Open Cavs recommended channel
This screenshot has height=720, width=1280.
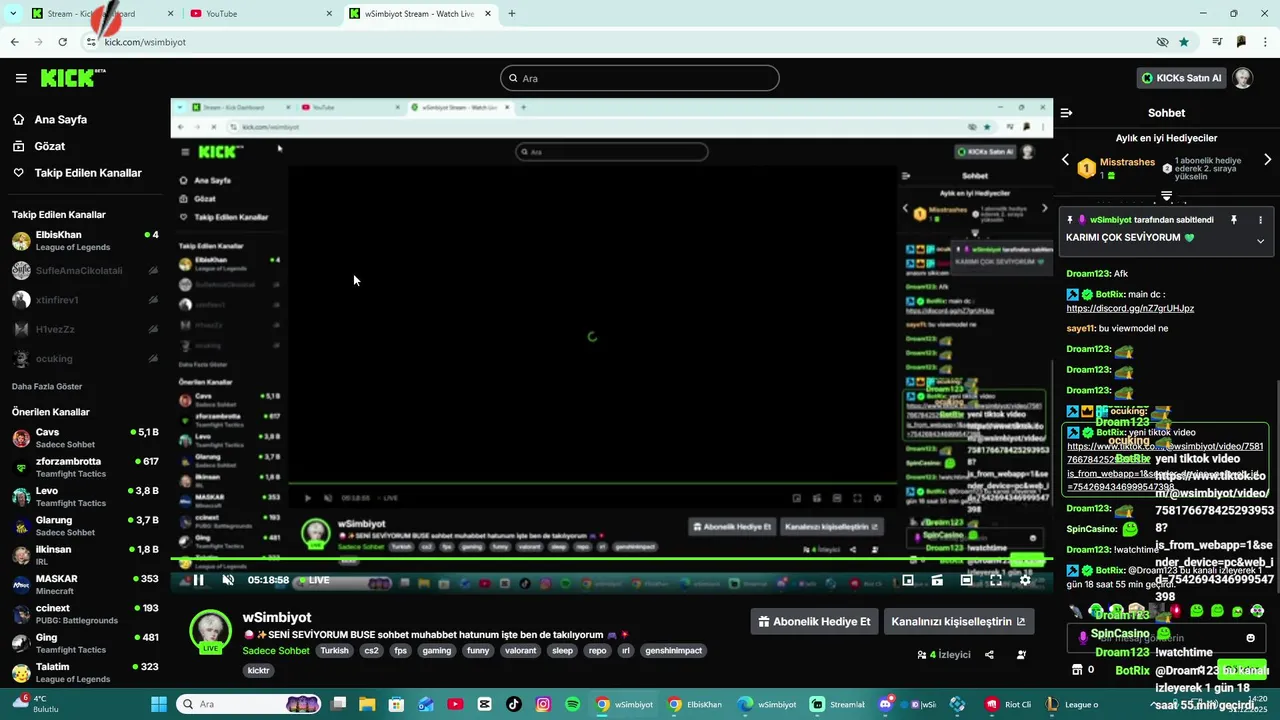point(84,438)
